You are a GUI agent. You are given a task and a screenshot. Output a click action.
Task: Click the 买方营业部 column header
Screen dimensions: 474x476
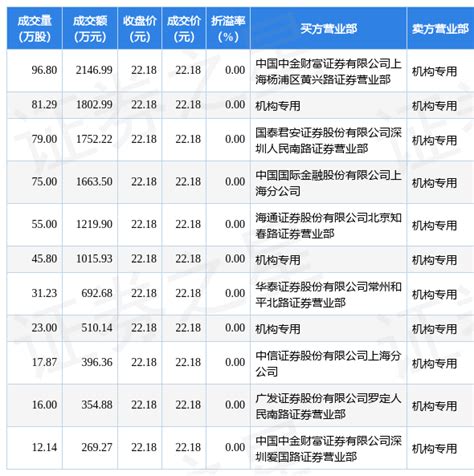[x=328, y=28]
